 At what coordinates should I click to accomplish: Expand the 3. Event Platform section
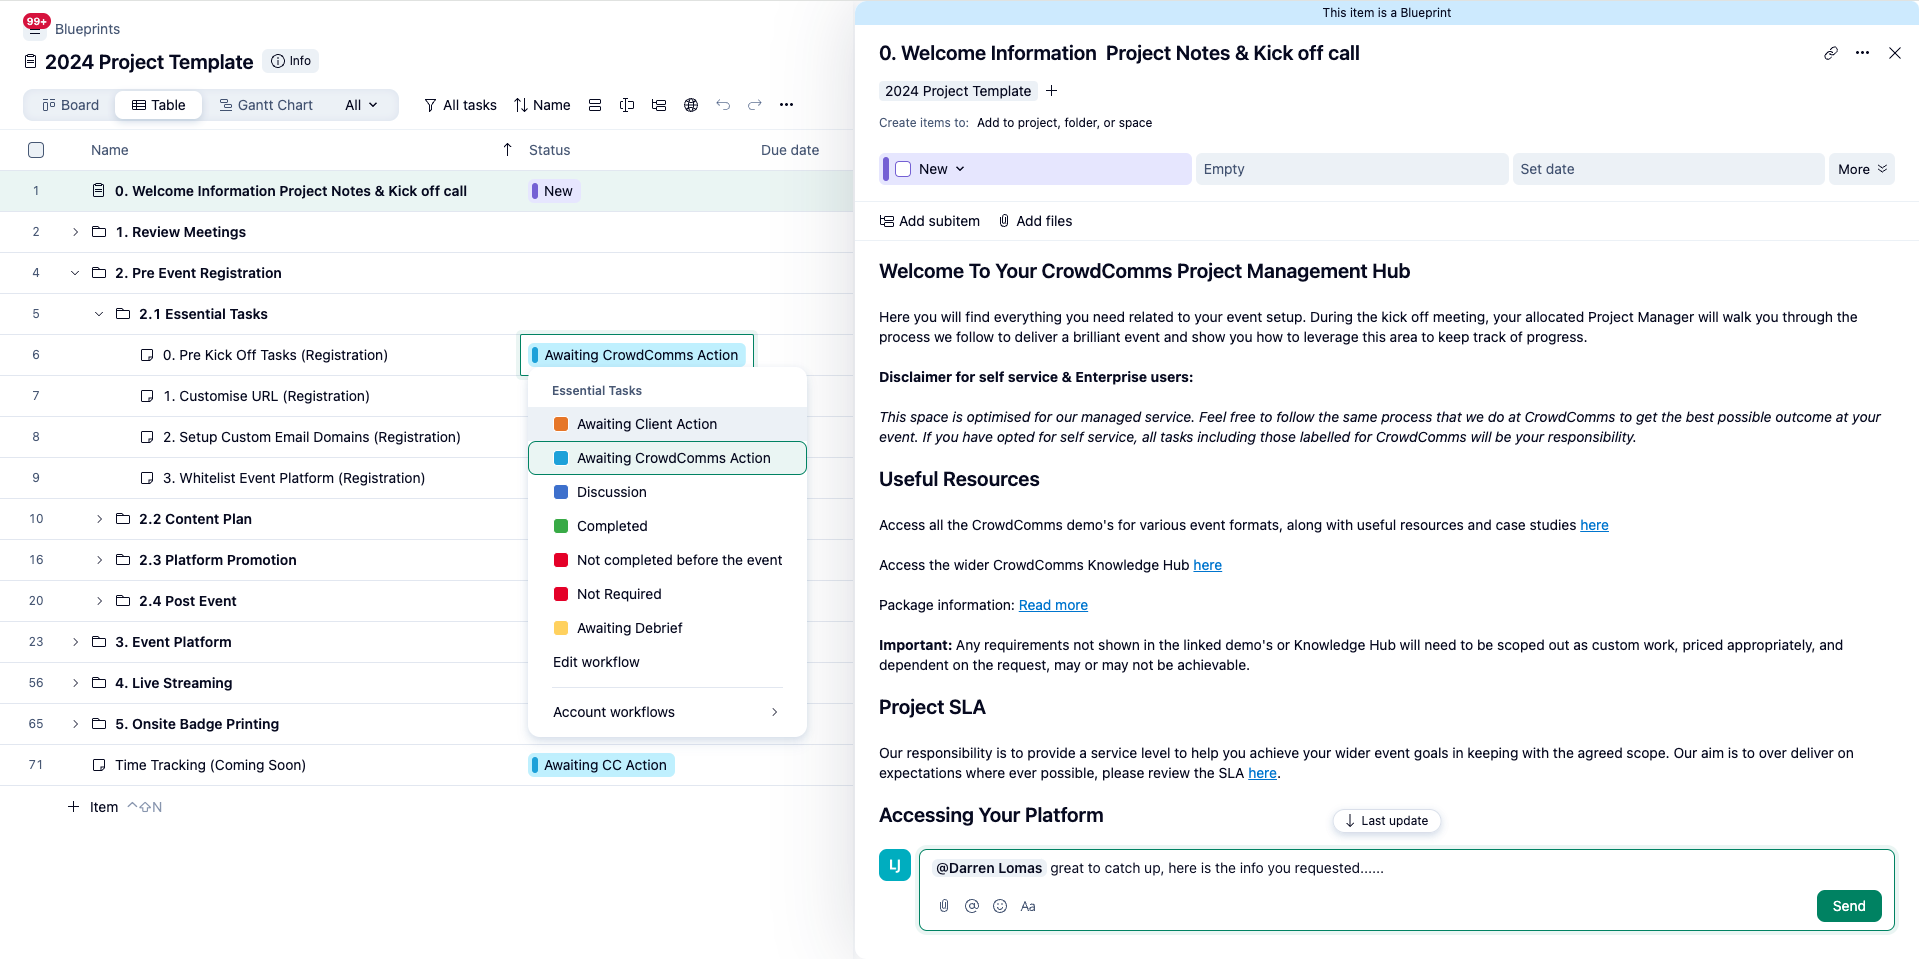(74, 641)
